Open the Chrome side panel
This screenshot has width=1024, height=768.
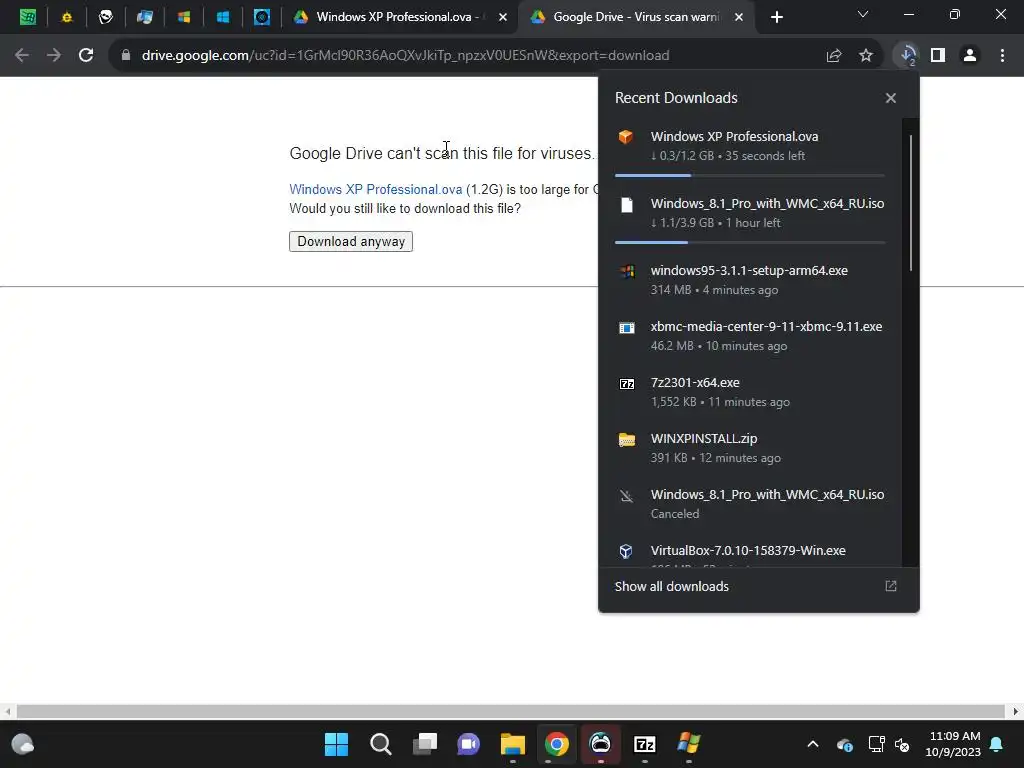point(938,56)
